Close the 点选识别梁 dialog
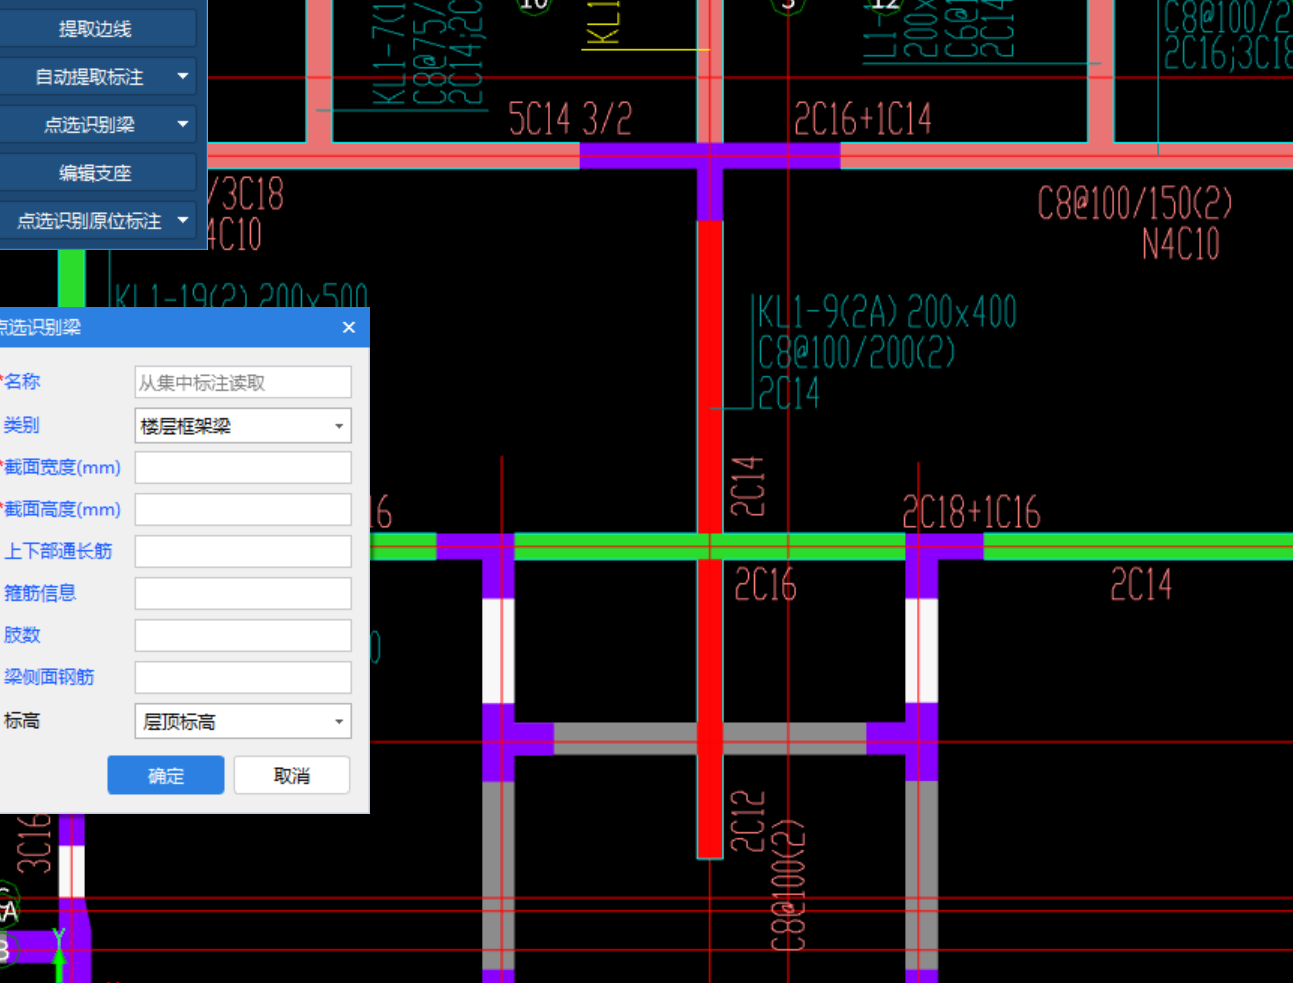 349,327
